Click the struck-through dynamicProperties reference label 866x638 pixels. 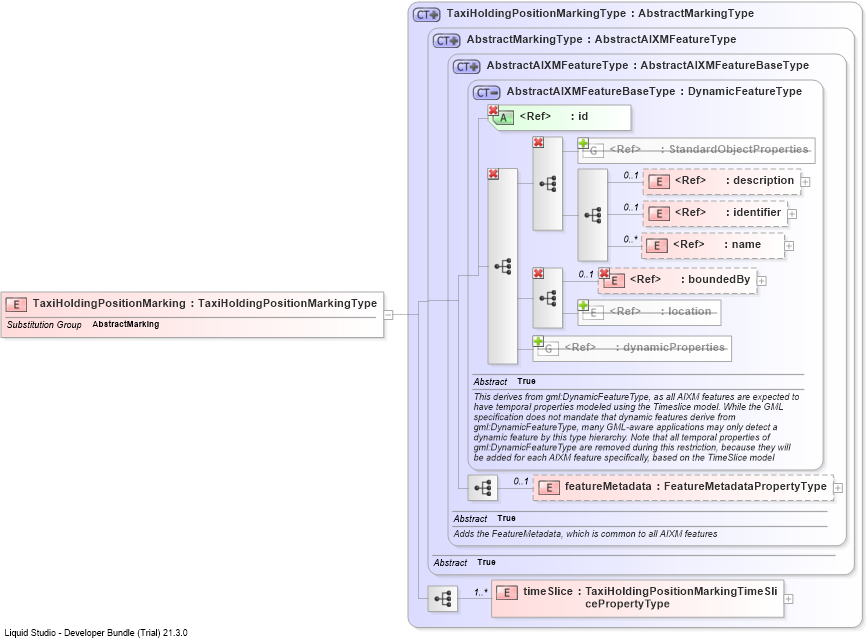click(x=645, y=347)
